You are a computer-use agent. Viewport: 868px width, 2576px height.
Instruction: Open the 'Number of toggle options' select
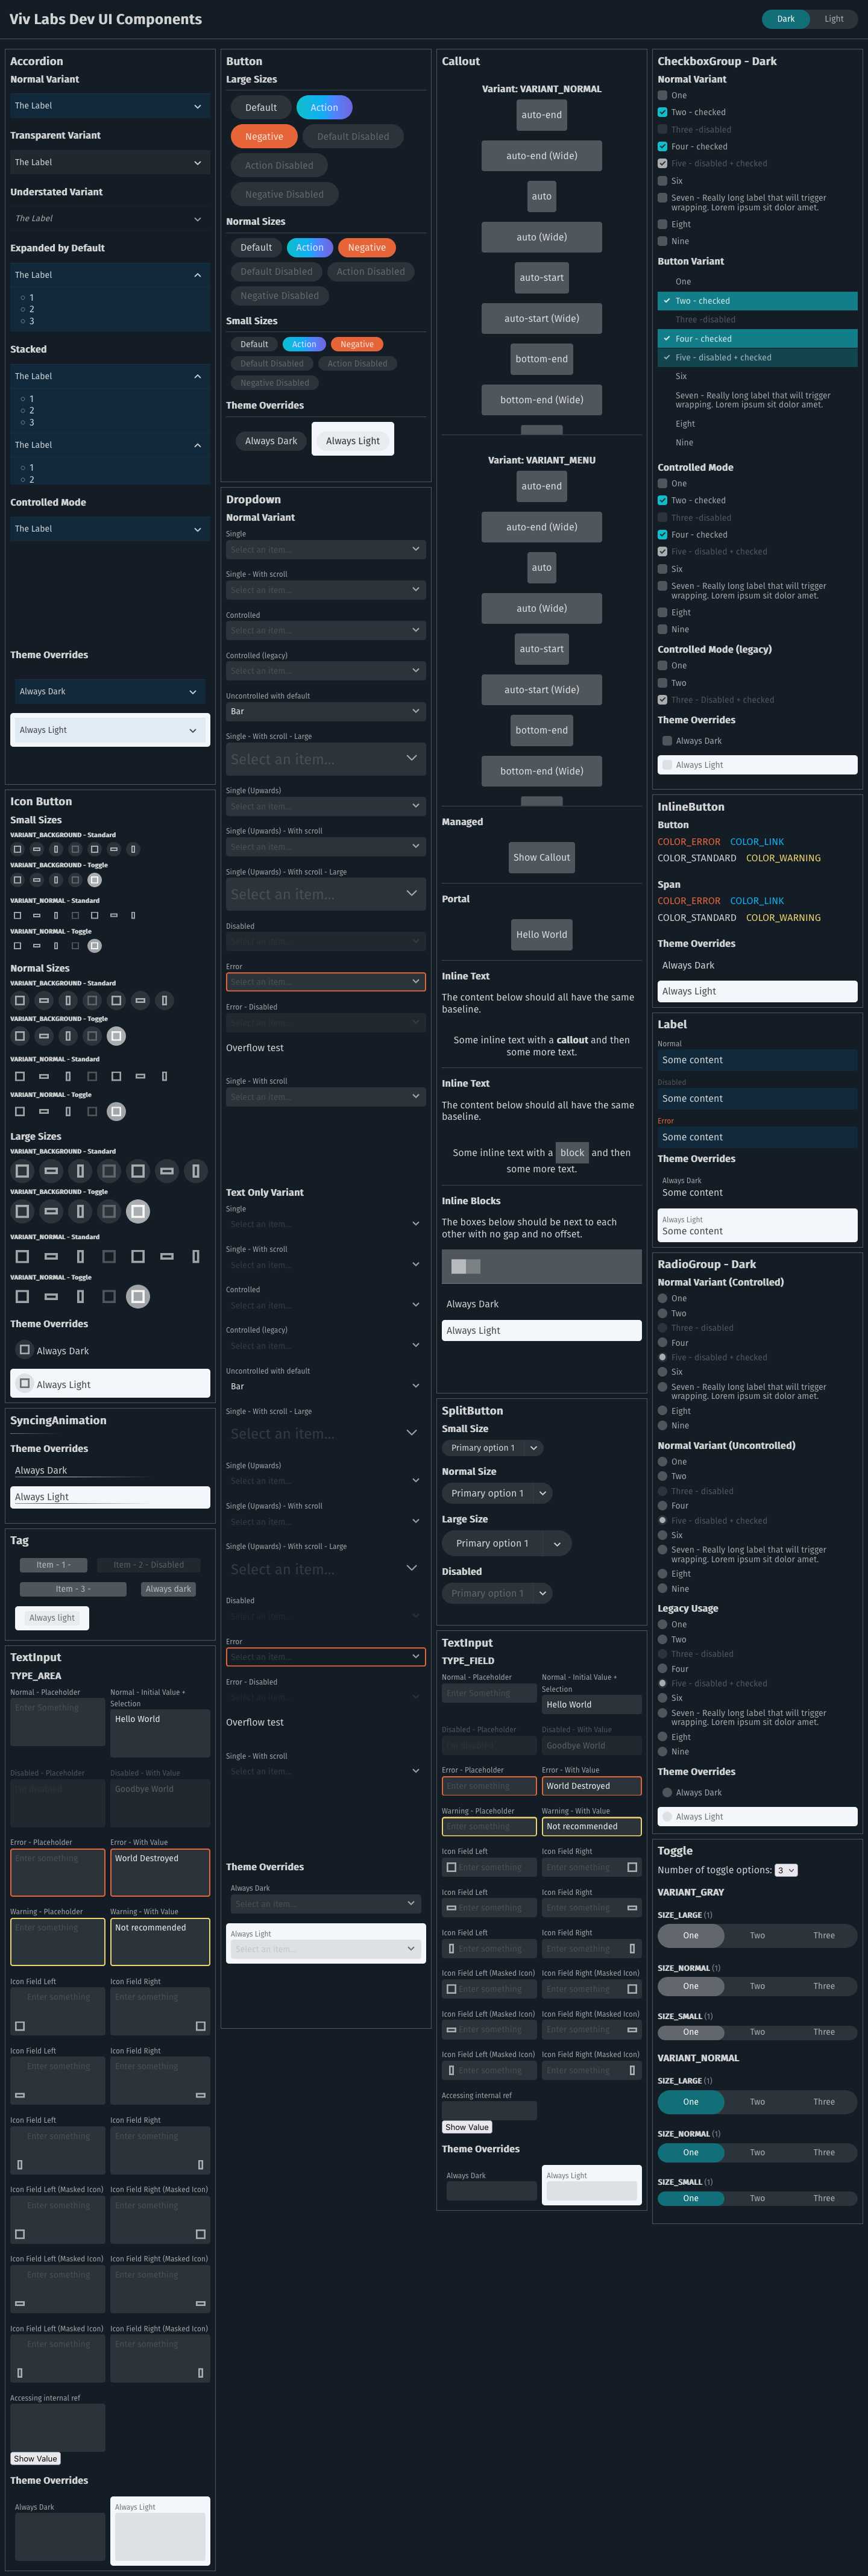(786, 1869)
